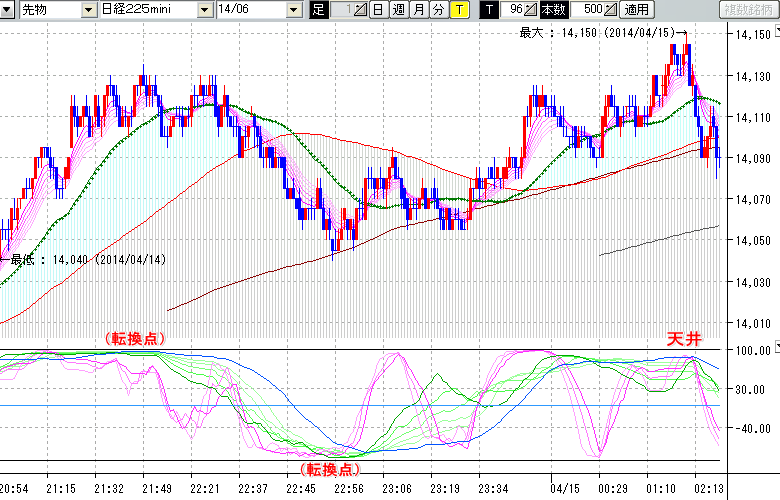Click the 複数銘柄 multiple symbols button
Image resolution: width=780 pixels, height=500 pixels.
pos(748,10)
